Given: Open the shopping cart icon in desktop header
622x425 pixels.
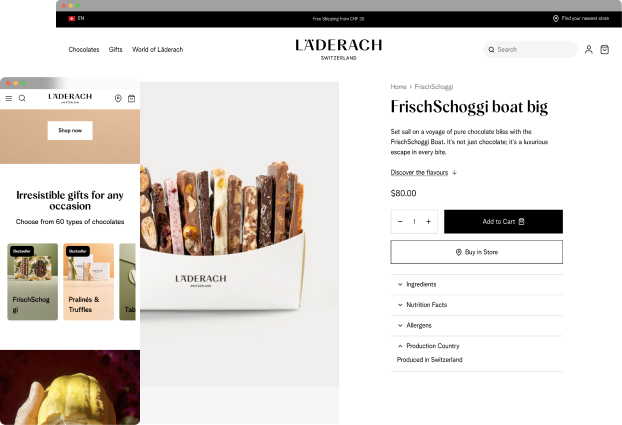Looking at the screenshot, I should (605, 50).
